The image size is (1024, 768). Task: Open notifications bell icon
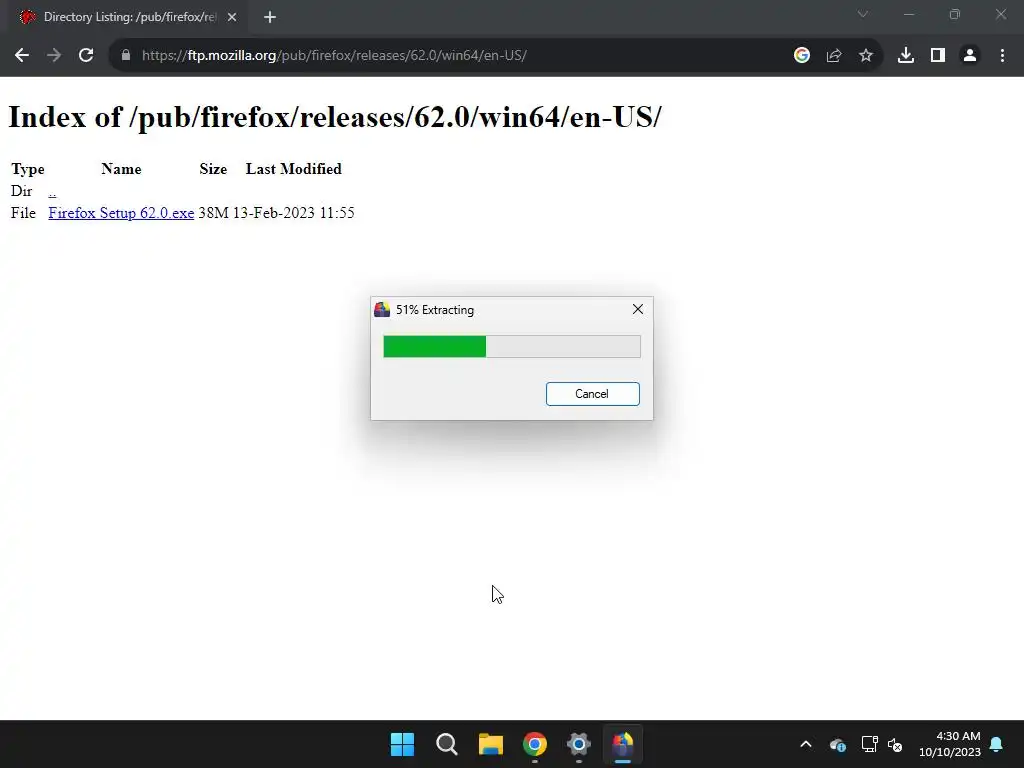coord(997,744)
